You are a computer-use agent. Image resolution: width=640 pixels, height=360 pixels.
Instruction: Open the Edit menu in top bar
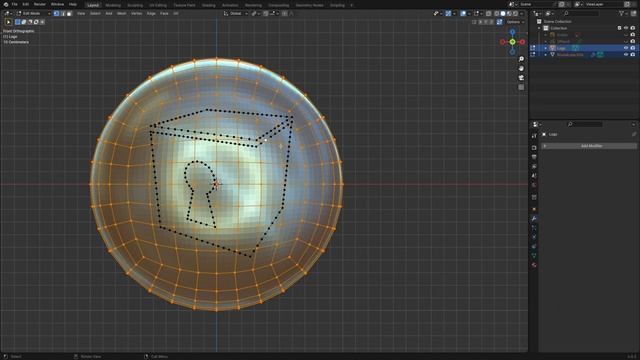tap(26, 4)
